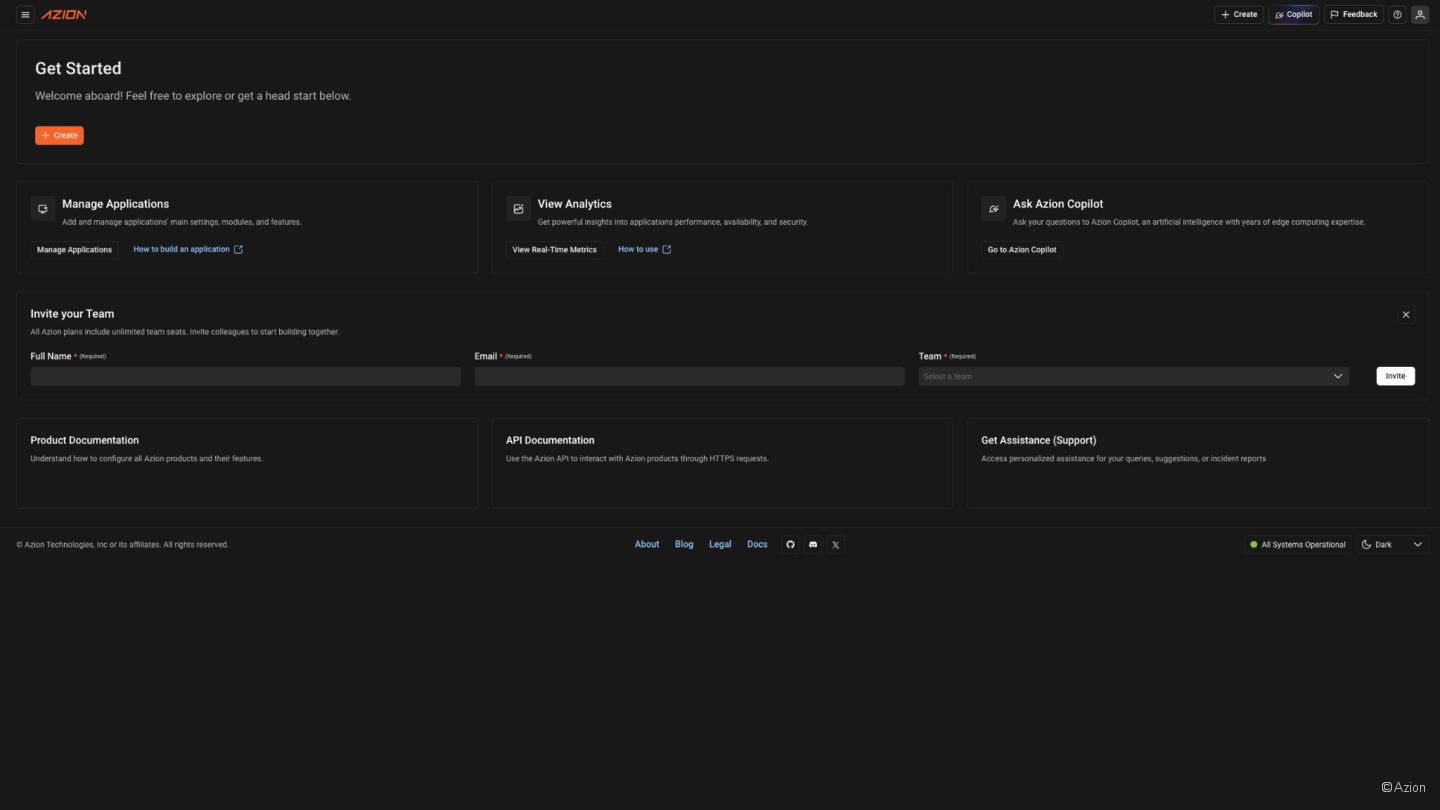This screenshot has width=1440, height=810.
Task: Open the Dark theme selector dropdown
Action: tap(1392, 545)
